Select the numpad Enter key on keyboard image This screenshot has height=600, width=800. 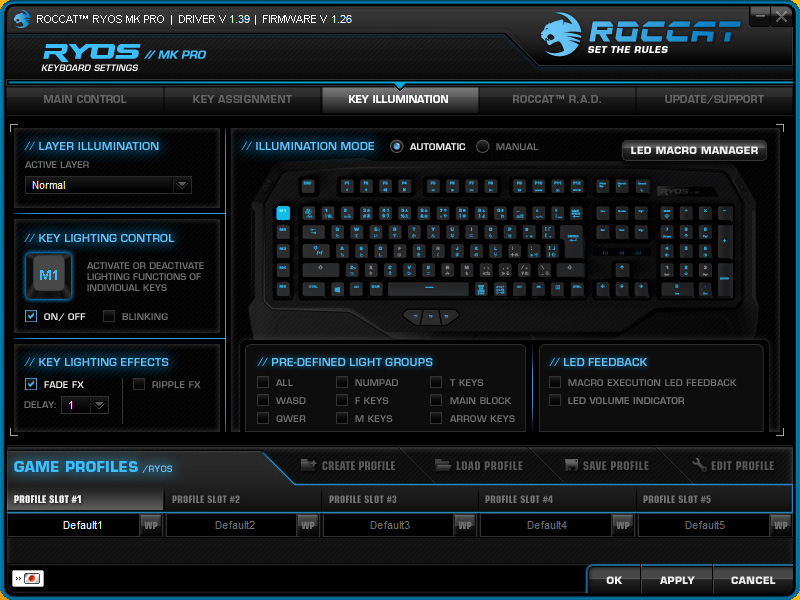(724, 279)
